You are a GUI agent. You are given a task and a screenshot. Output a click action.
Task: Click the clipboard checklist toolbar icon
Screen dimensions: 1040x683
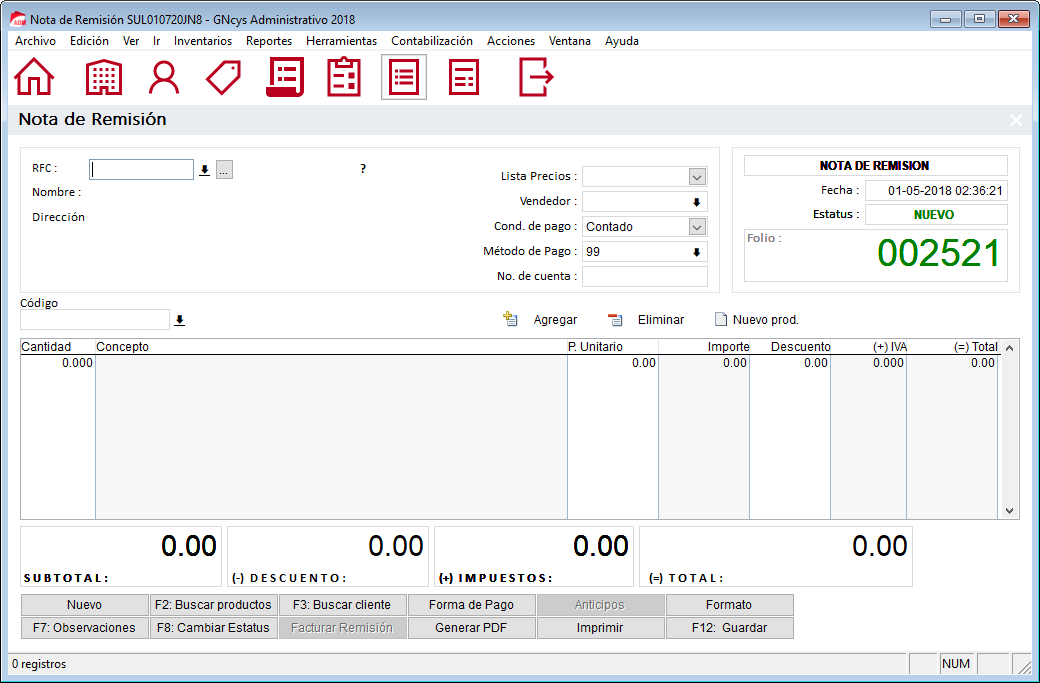(344, 77)
